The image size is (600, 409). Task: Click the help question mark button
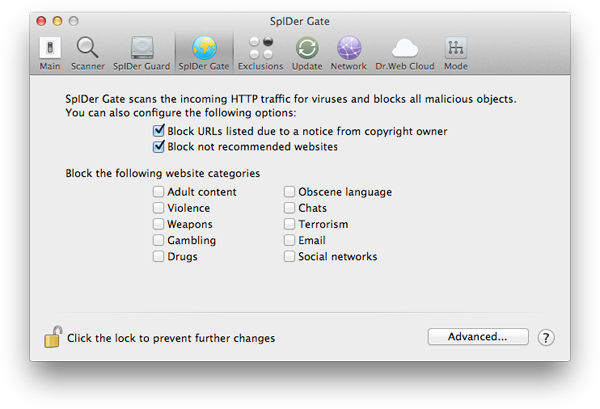pos(546,338)
